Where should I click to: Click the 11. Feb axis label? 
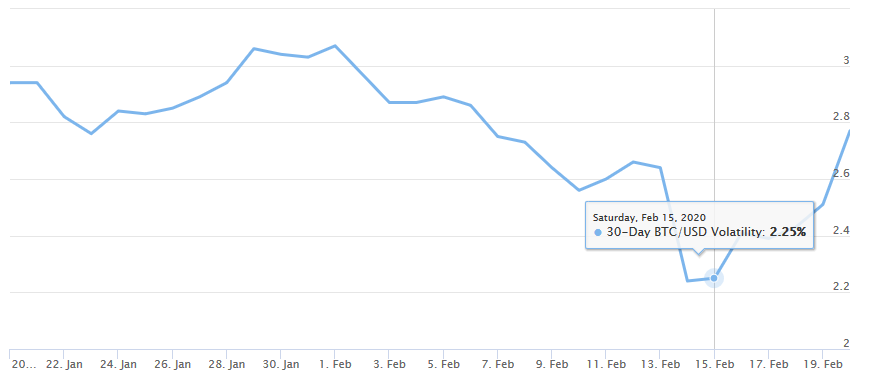[605, 364]
